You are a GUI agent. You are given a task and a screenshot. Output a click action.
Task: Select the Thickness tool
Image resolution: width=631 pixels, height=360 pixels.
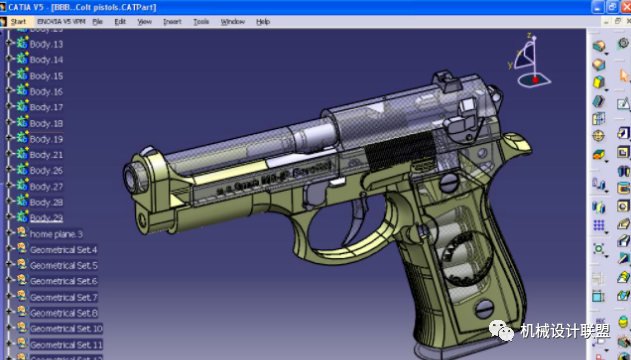599,119
